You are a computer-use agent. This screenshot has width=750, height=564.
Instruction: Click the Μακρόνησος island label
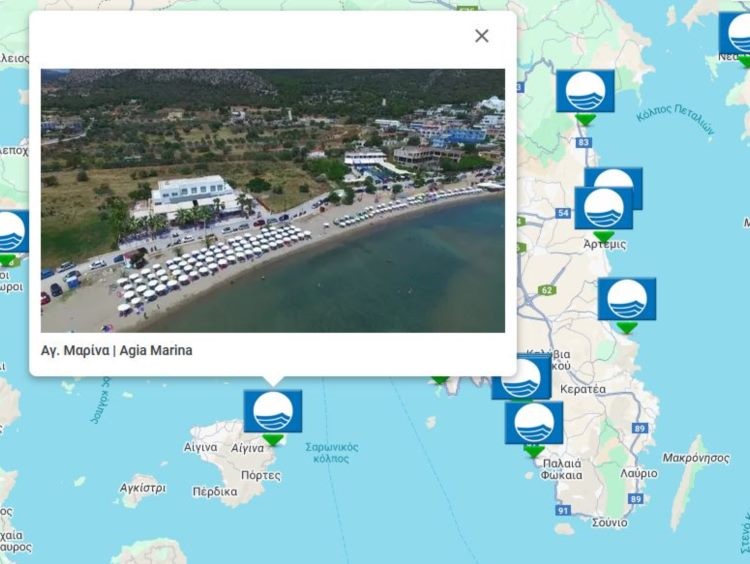point(695,458)
